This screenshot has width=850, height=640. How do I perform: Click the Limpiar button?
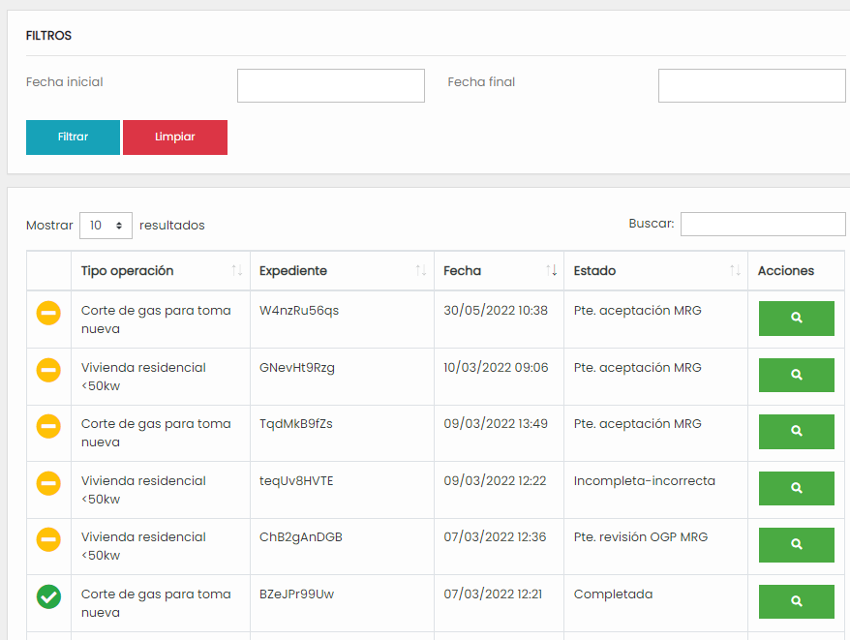[175, 137]
